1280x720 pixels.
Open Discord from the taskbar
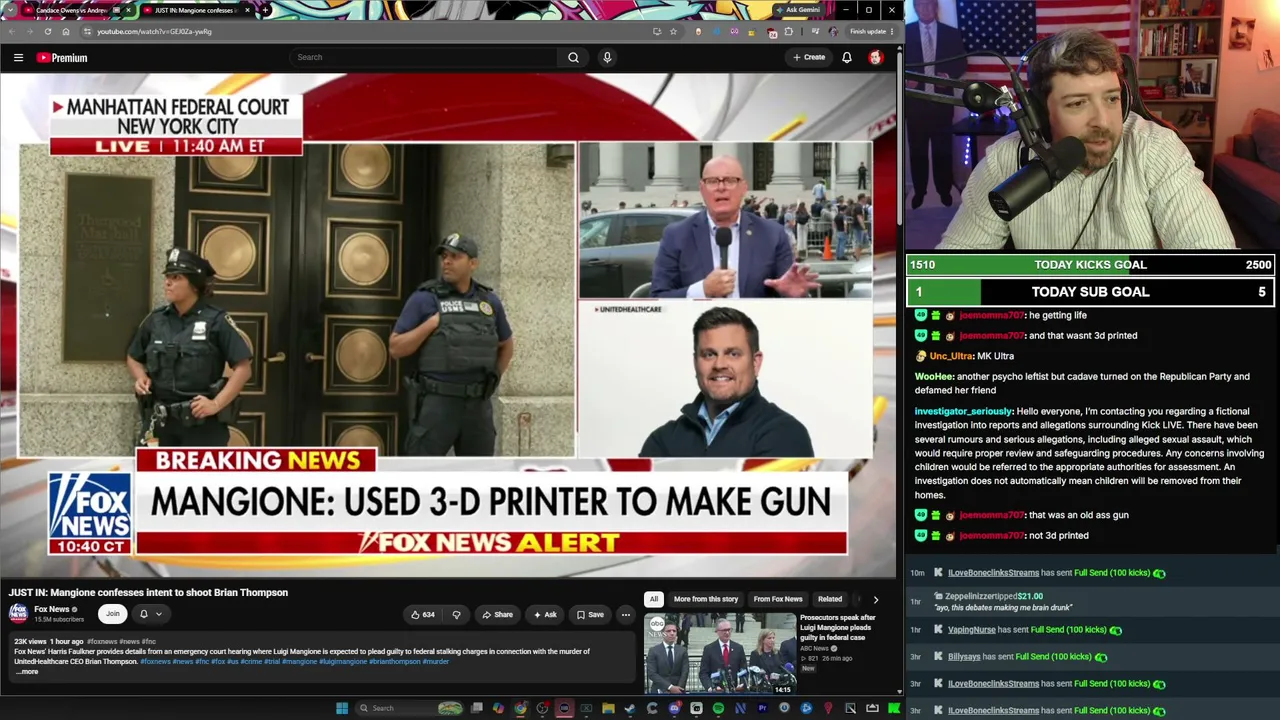675,708
